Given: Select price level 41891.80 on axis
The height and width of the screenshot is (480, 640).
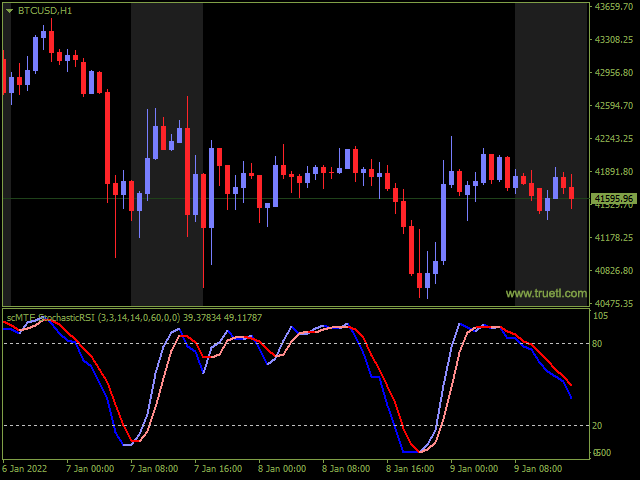Looking at the screenshot, I should (614, 171).
